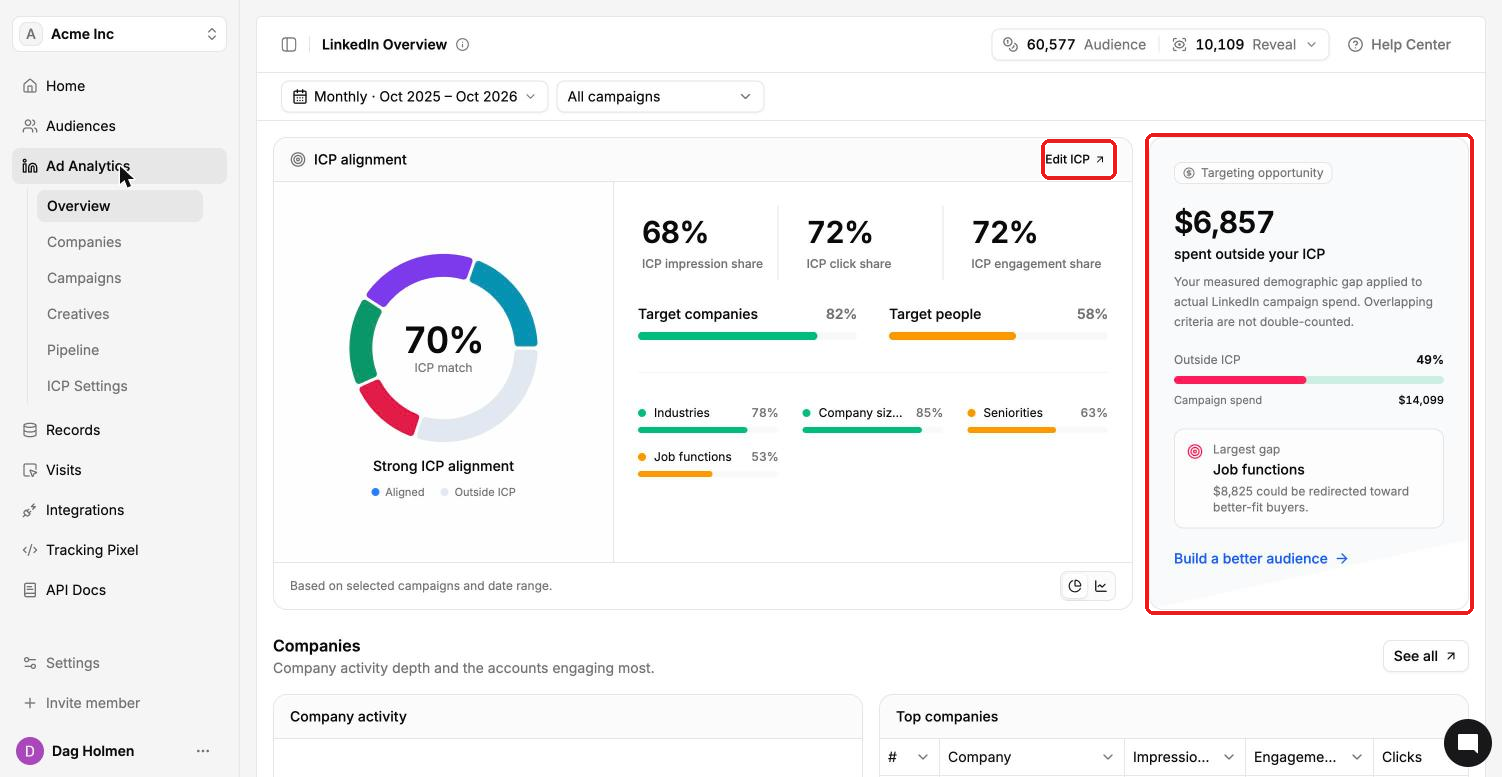
Task: Open the chat support bubble
Action: (x=1467, y=742)
